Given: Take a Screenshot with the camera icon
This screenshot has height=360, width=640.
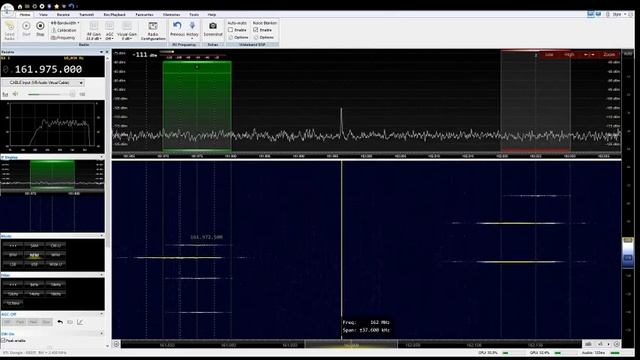Looking at the screenshot, I should tap(213, 29).
